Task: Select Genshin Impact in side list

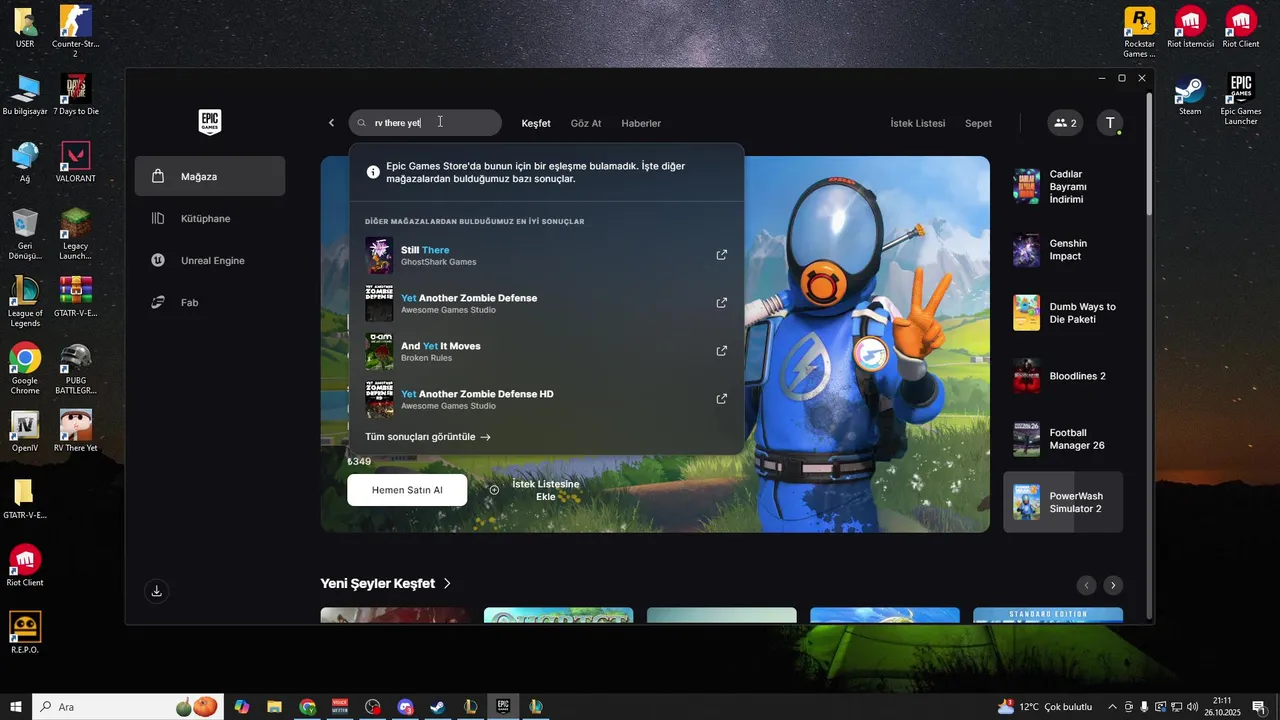Action: click(x=1063, y=250)
